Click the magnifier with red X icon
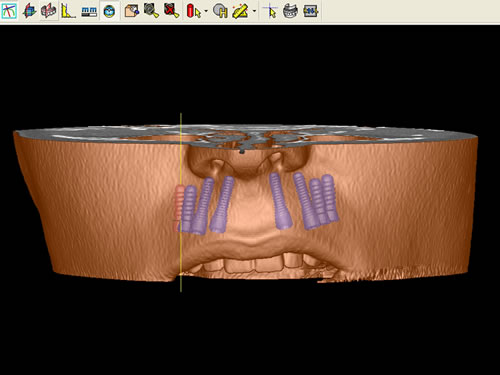500x375 pixels. 171,11
